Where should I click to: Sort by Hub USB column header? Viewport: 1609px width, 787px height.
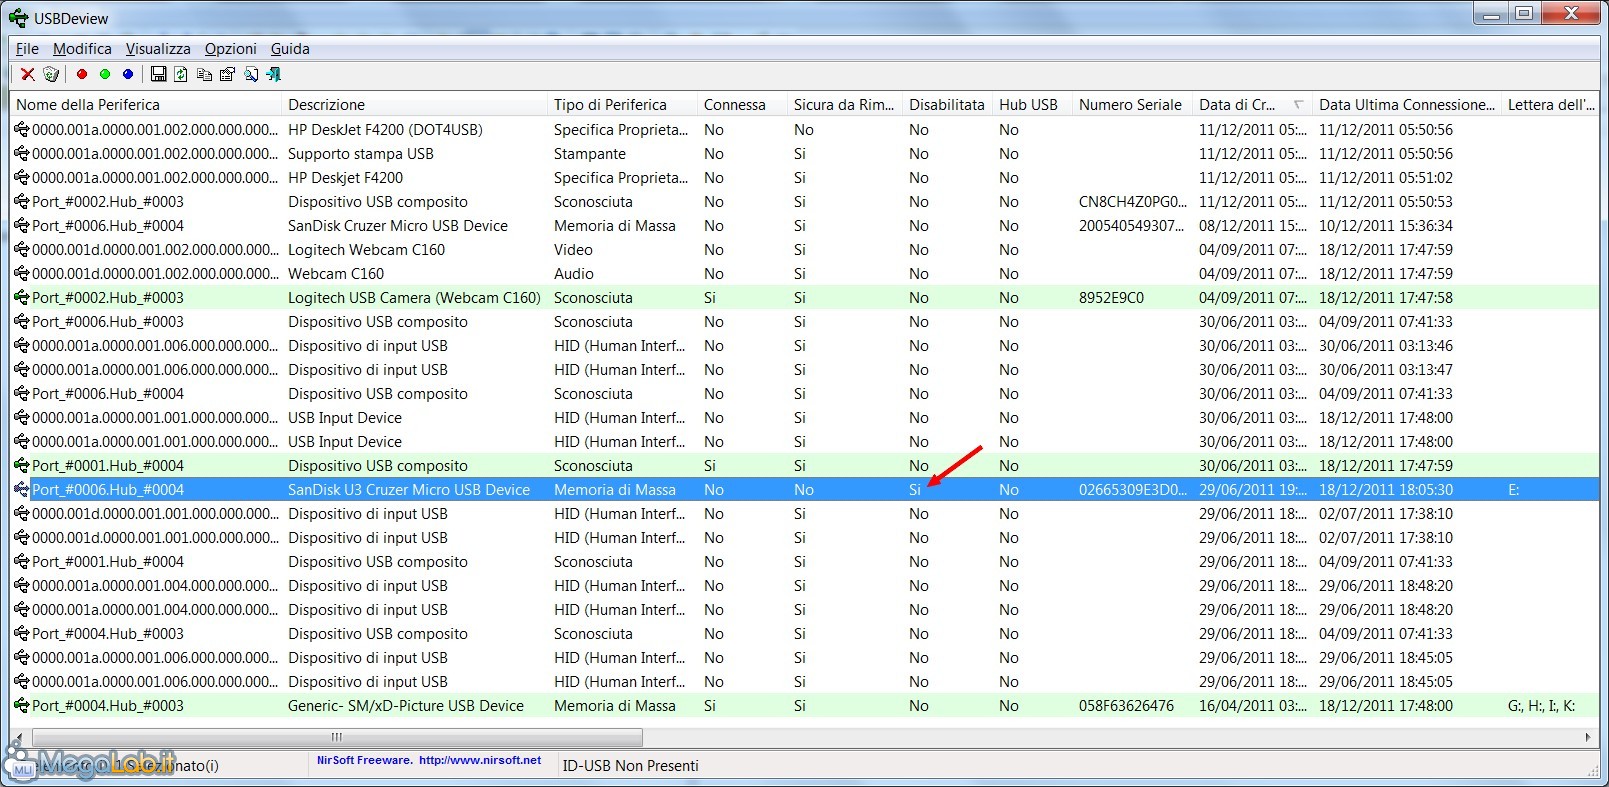(x=1032, y=104)
